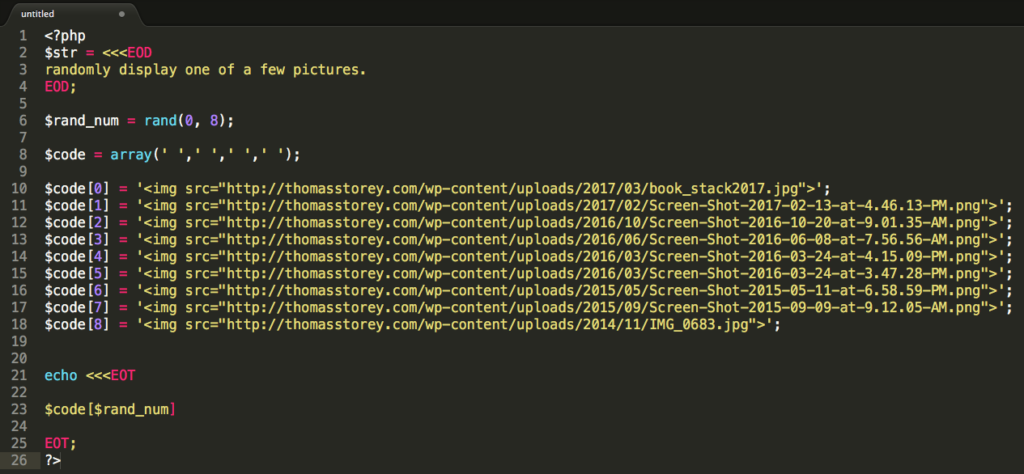Click '$code[3]' on line 13
This screenshot has width=1024, height=474.
click(x=78, y=240)
